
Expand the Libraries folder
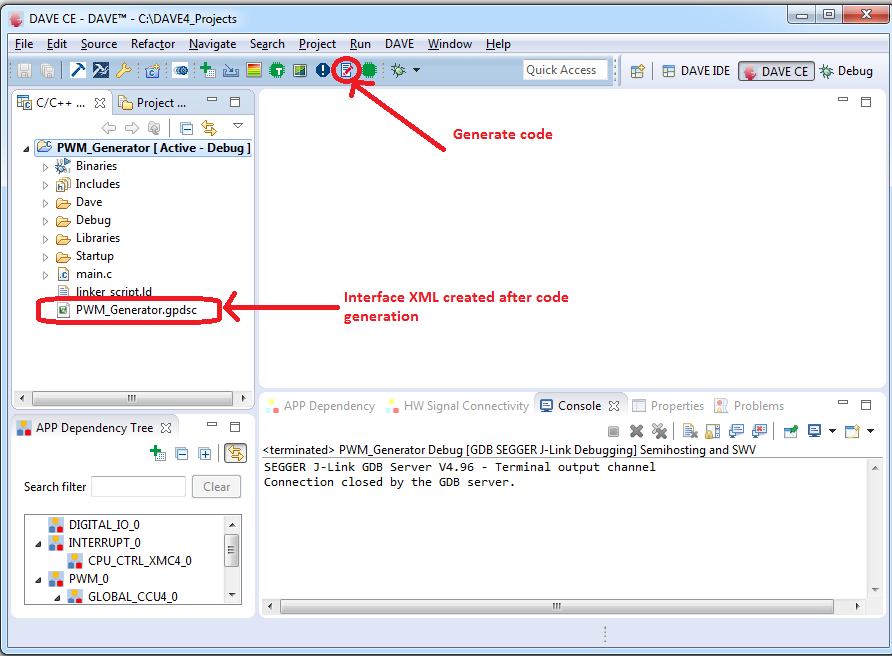click(46, 239)
